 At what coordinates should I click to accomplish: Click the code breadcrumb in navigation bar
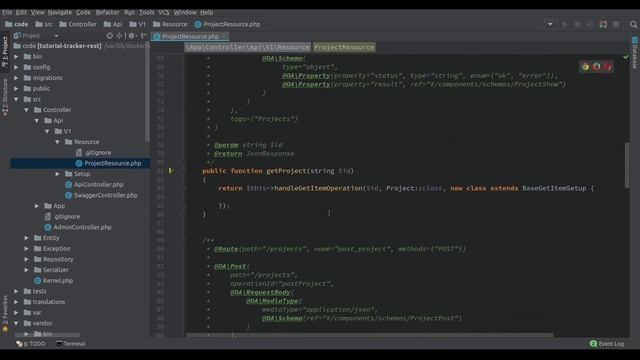tap(16, 24)
